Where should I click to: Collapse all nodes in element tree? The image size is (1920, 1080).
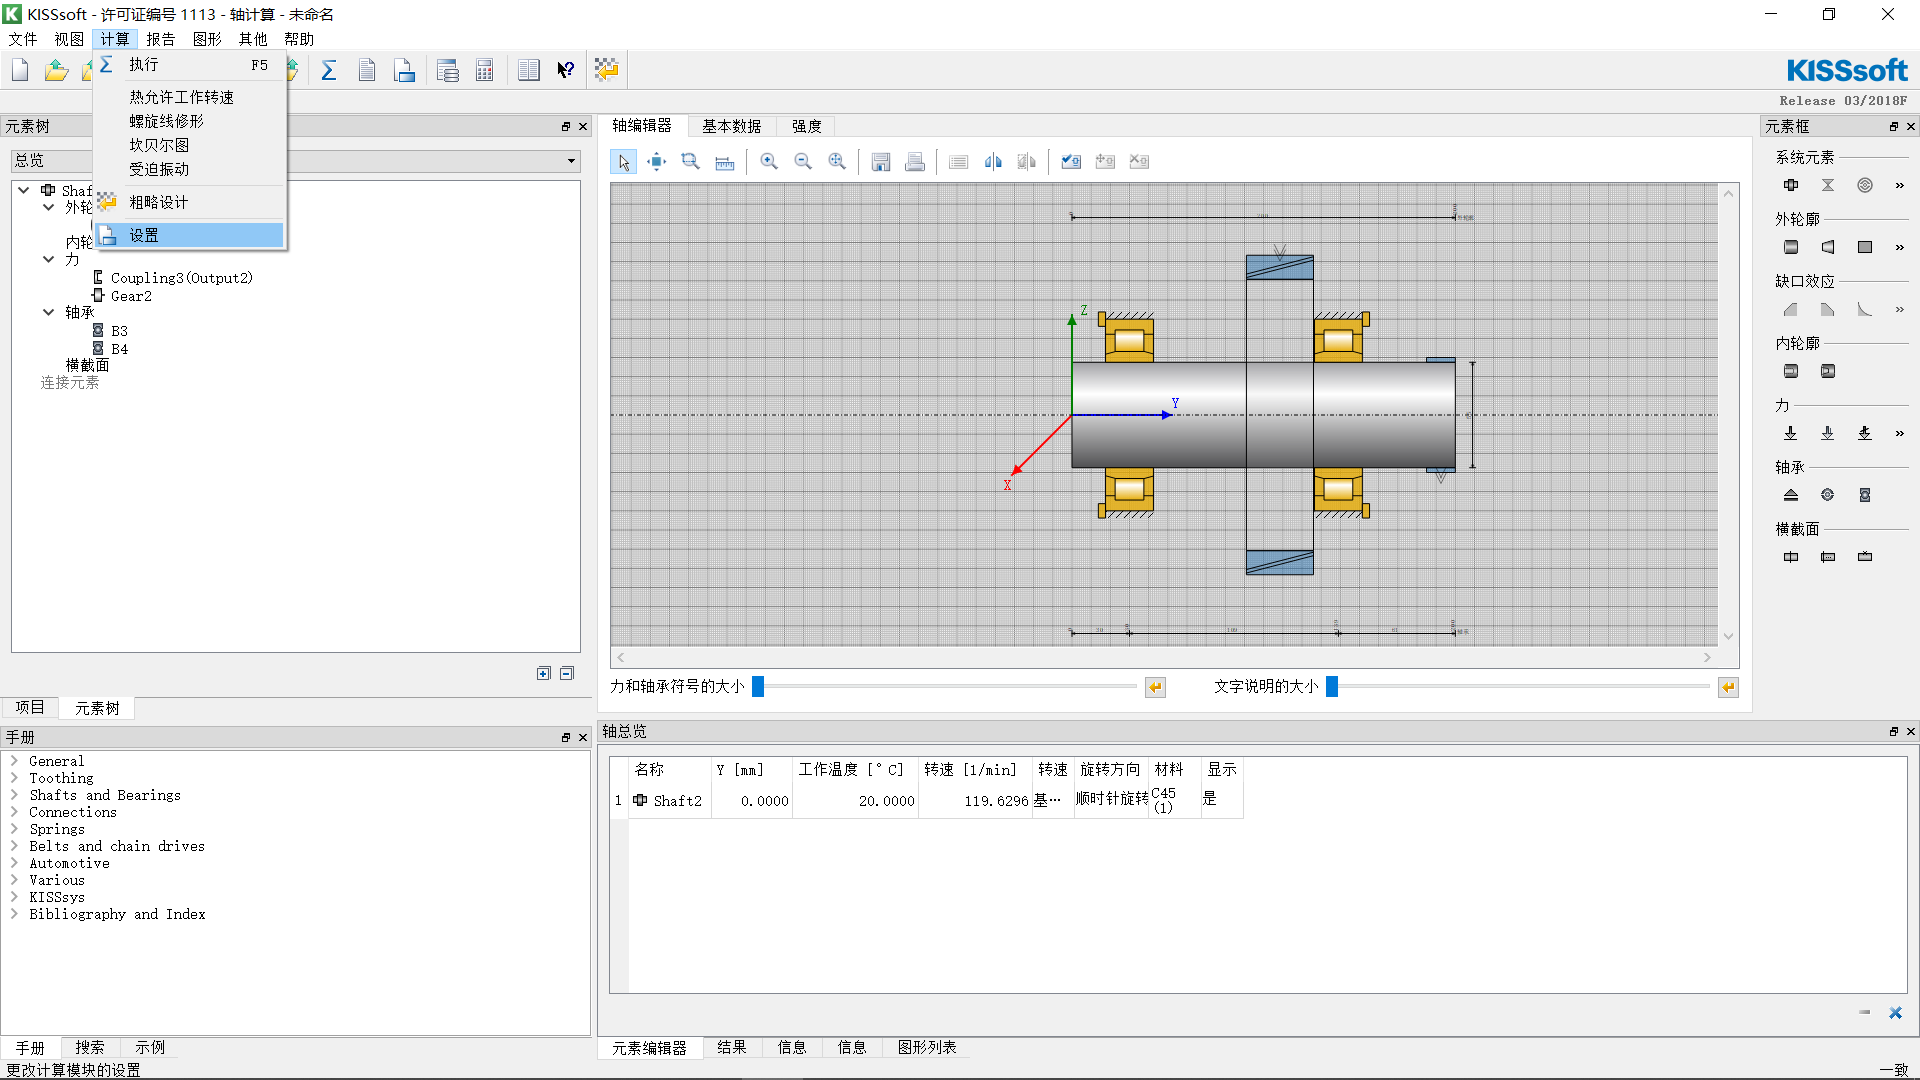point(567,674)
